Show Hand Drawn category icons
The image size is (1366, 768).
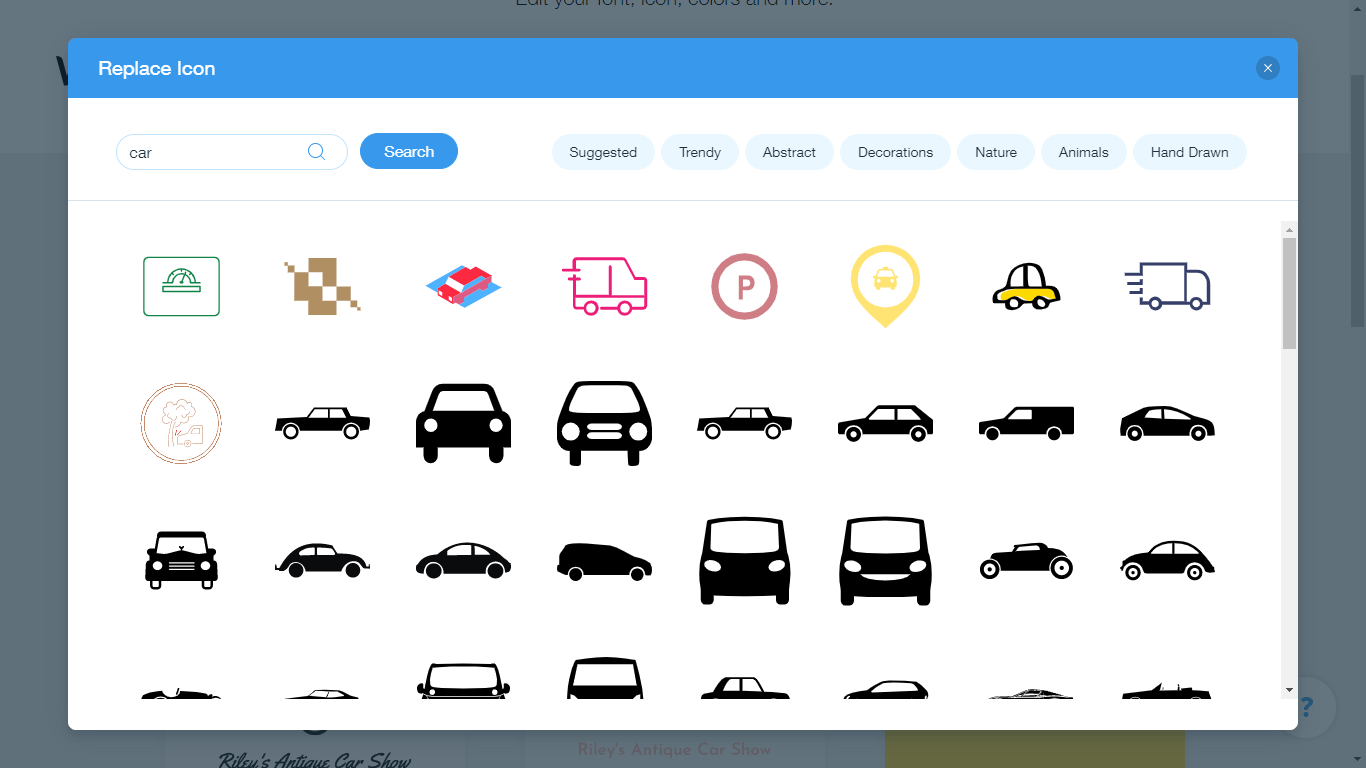pyautogui.click(x=1190, y=152)
